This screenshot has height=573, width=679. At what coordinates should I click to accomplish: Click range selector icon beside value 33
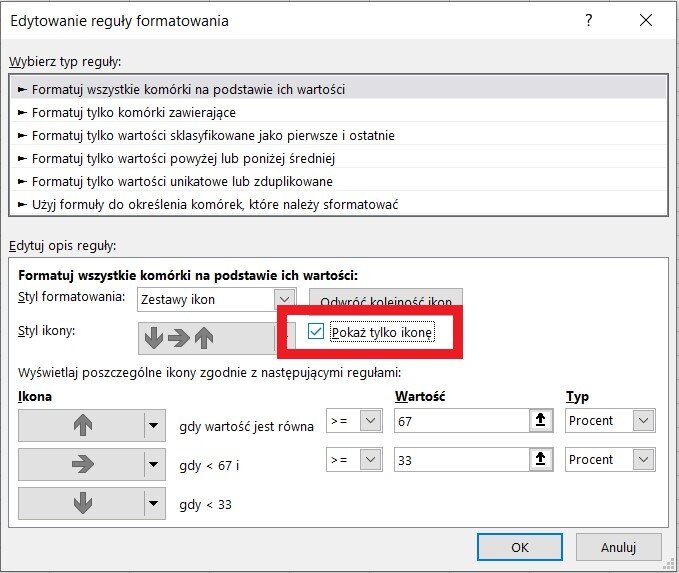pos(540,460)
